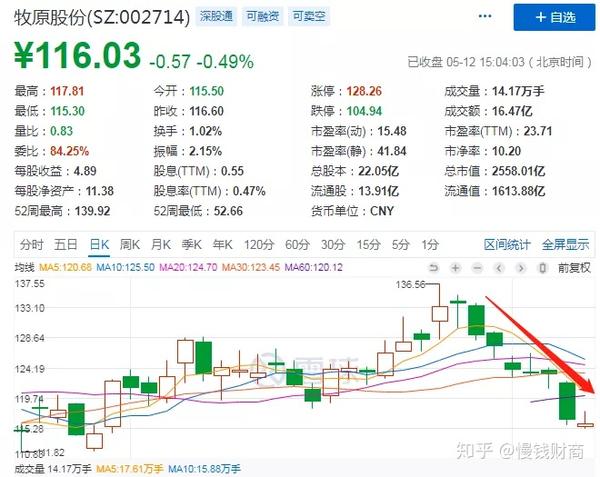
Task: Click the MA60:120.12 moving average label
Action: 314,267
